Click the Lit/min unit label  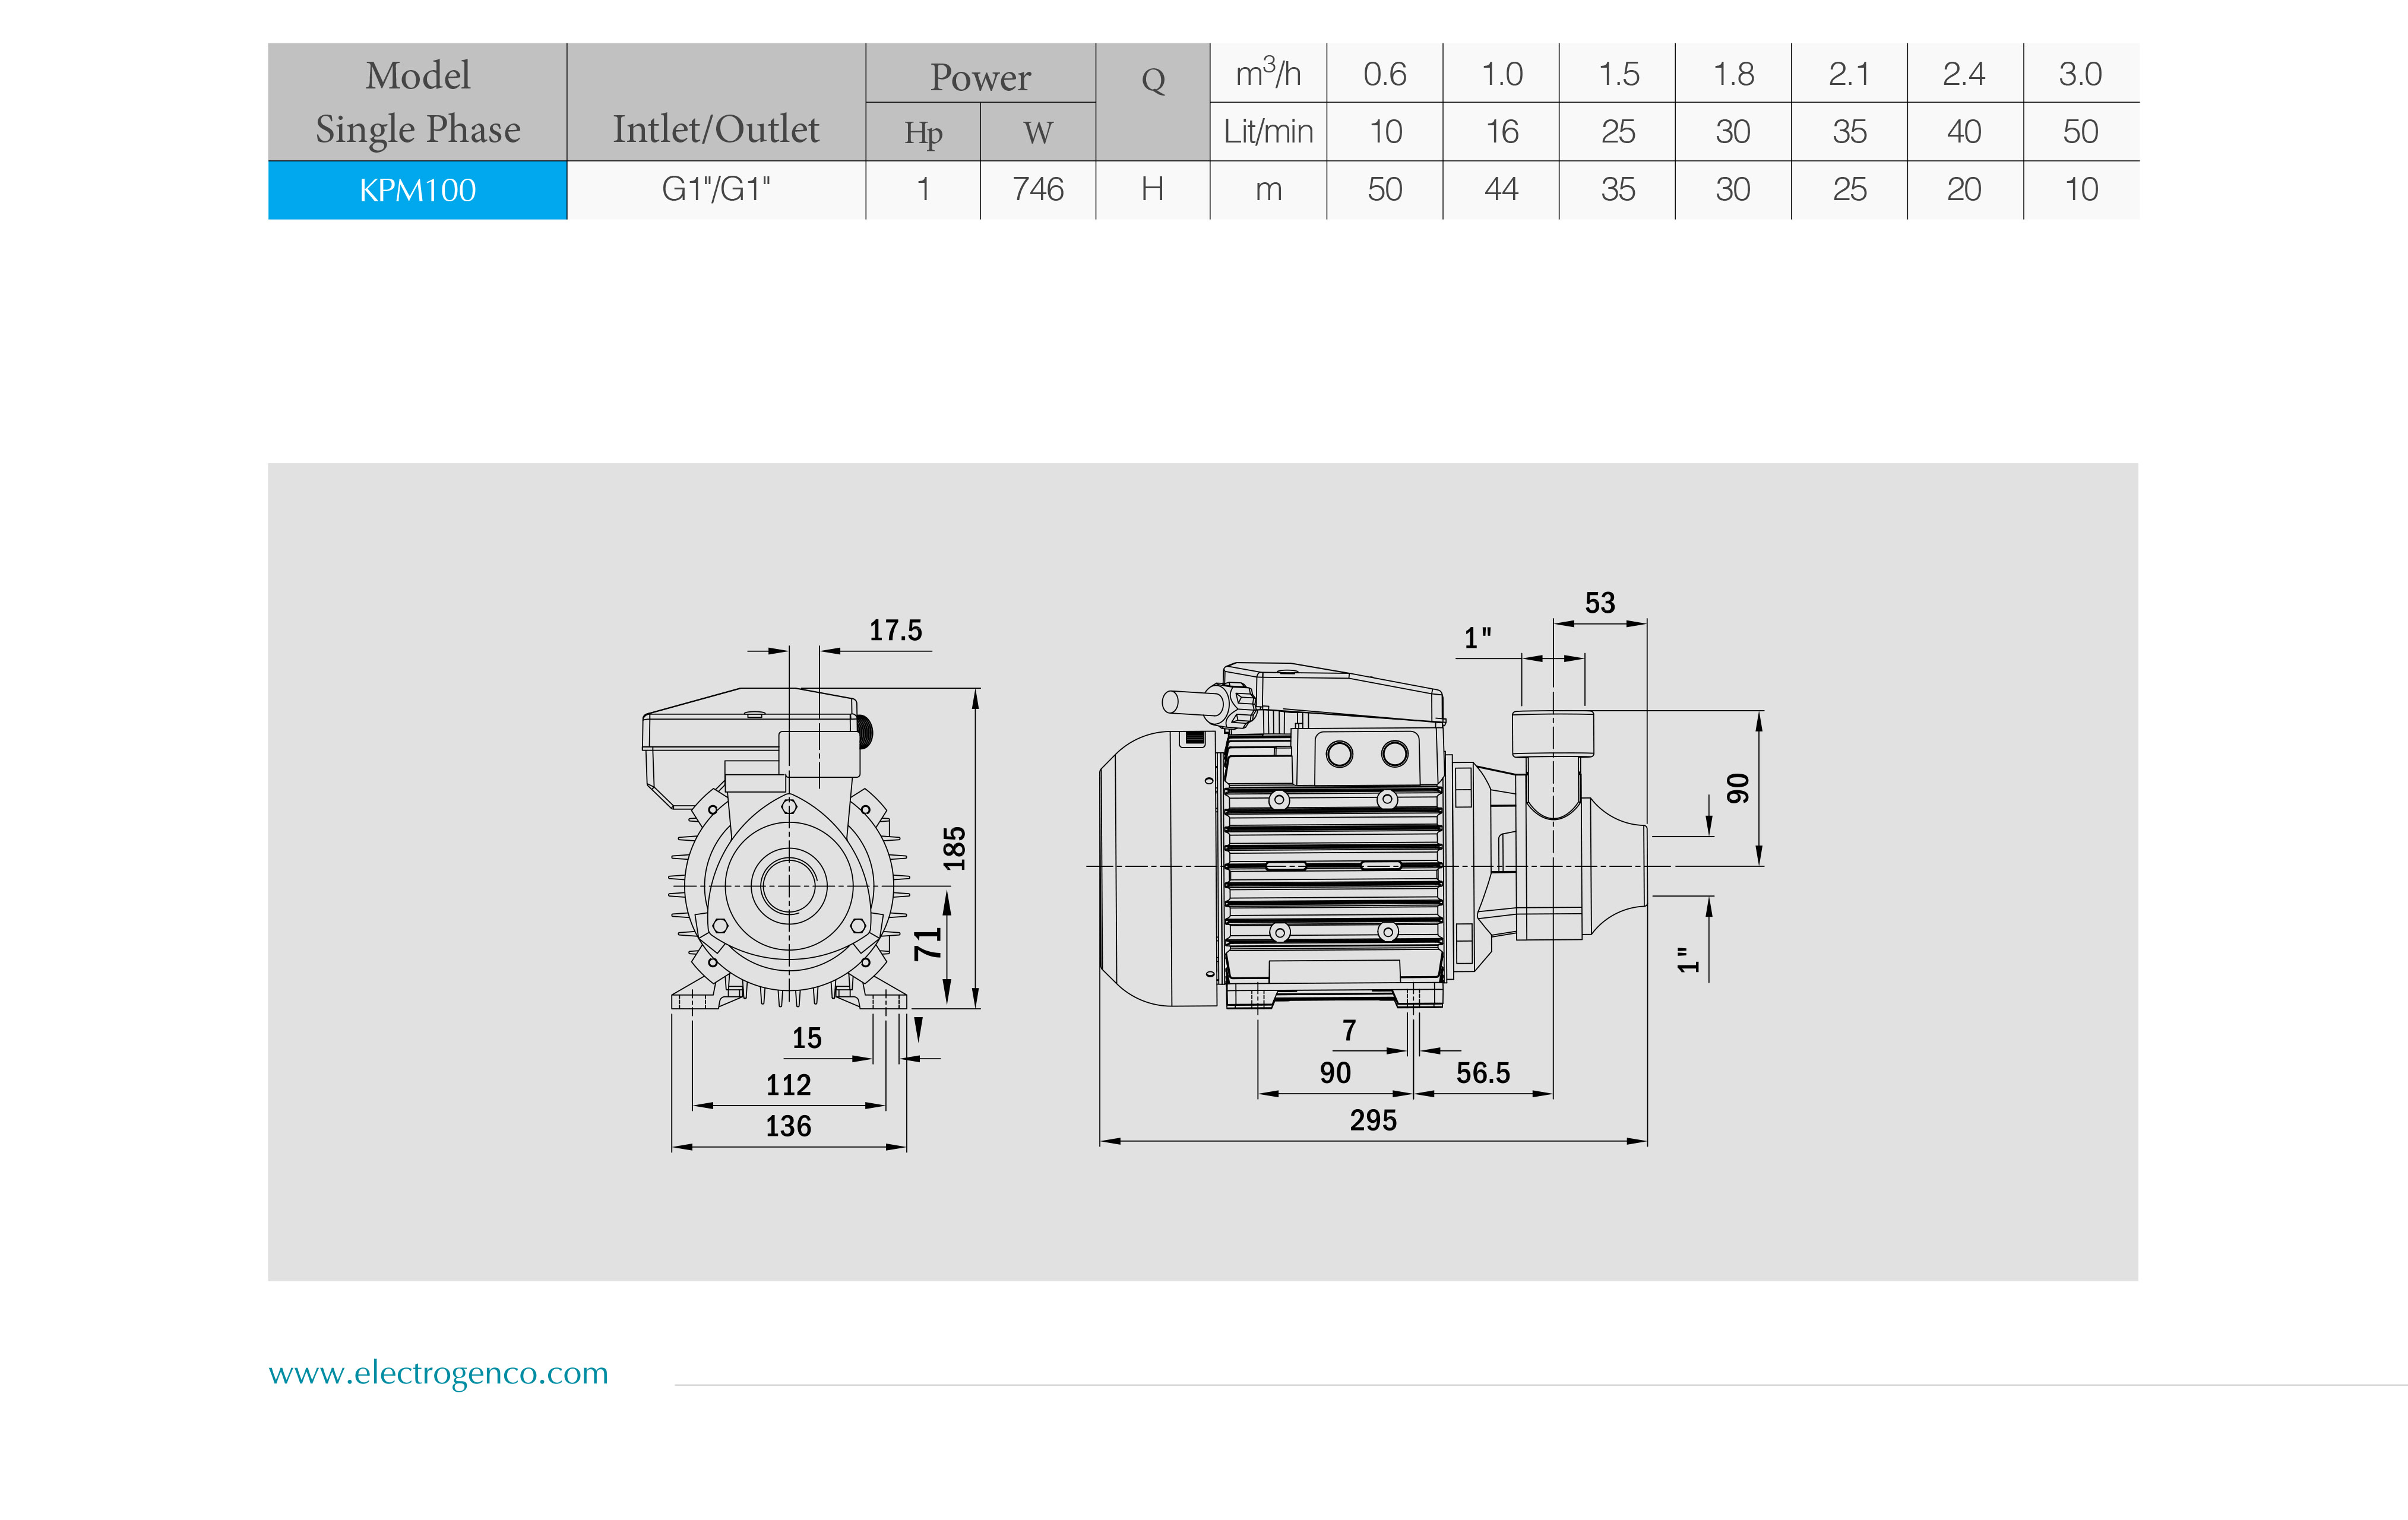(1268, 132)
